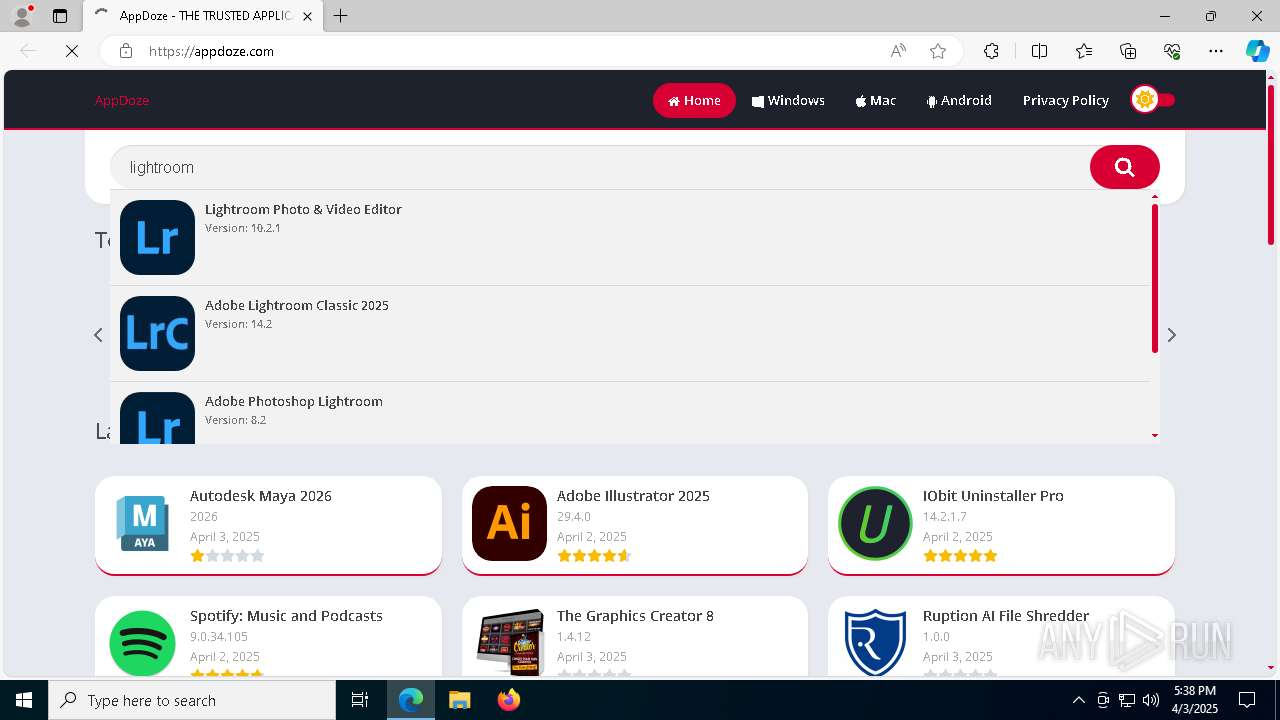Click The Graphics Creator 8 thumbnail
Image resolution: width=1280 pixels, height=720 pixels.
click(509, 643)
